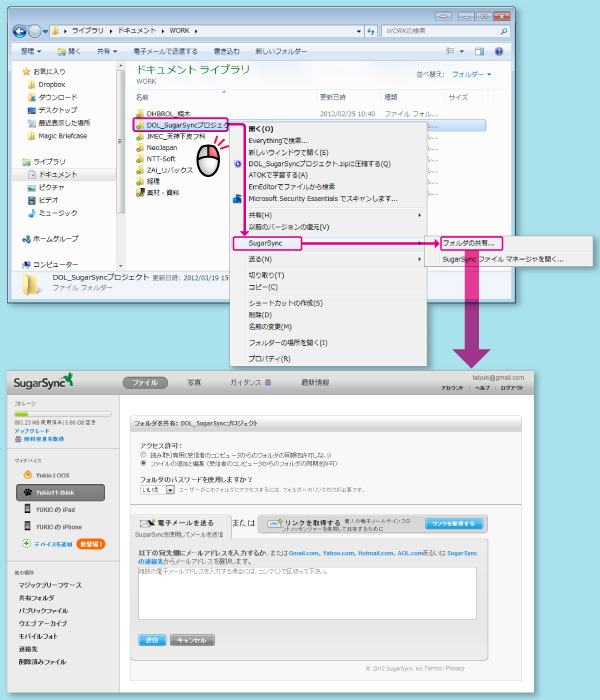Select the 読み取り専用 radio button
The image size is (600, 700).
pos(143,455)
